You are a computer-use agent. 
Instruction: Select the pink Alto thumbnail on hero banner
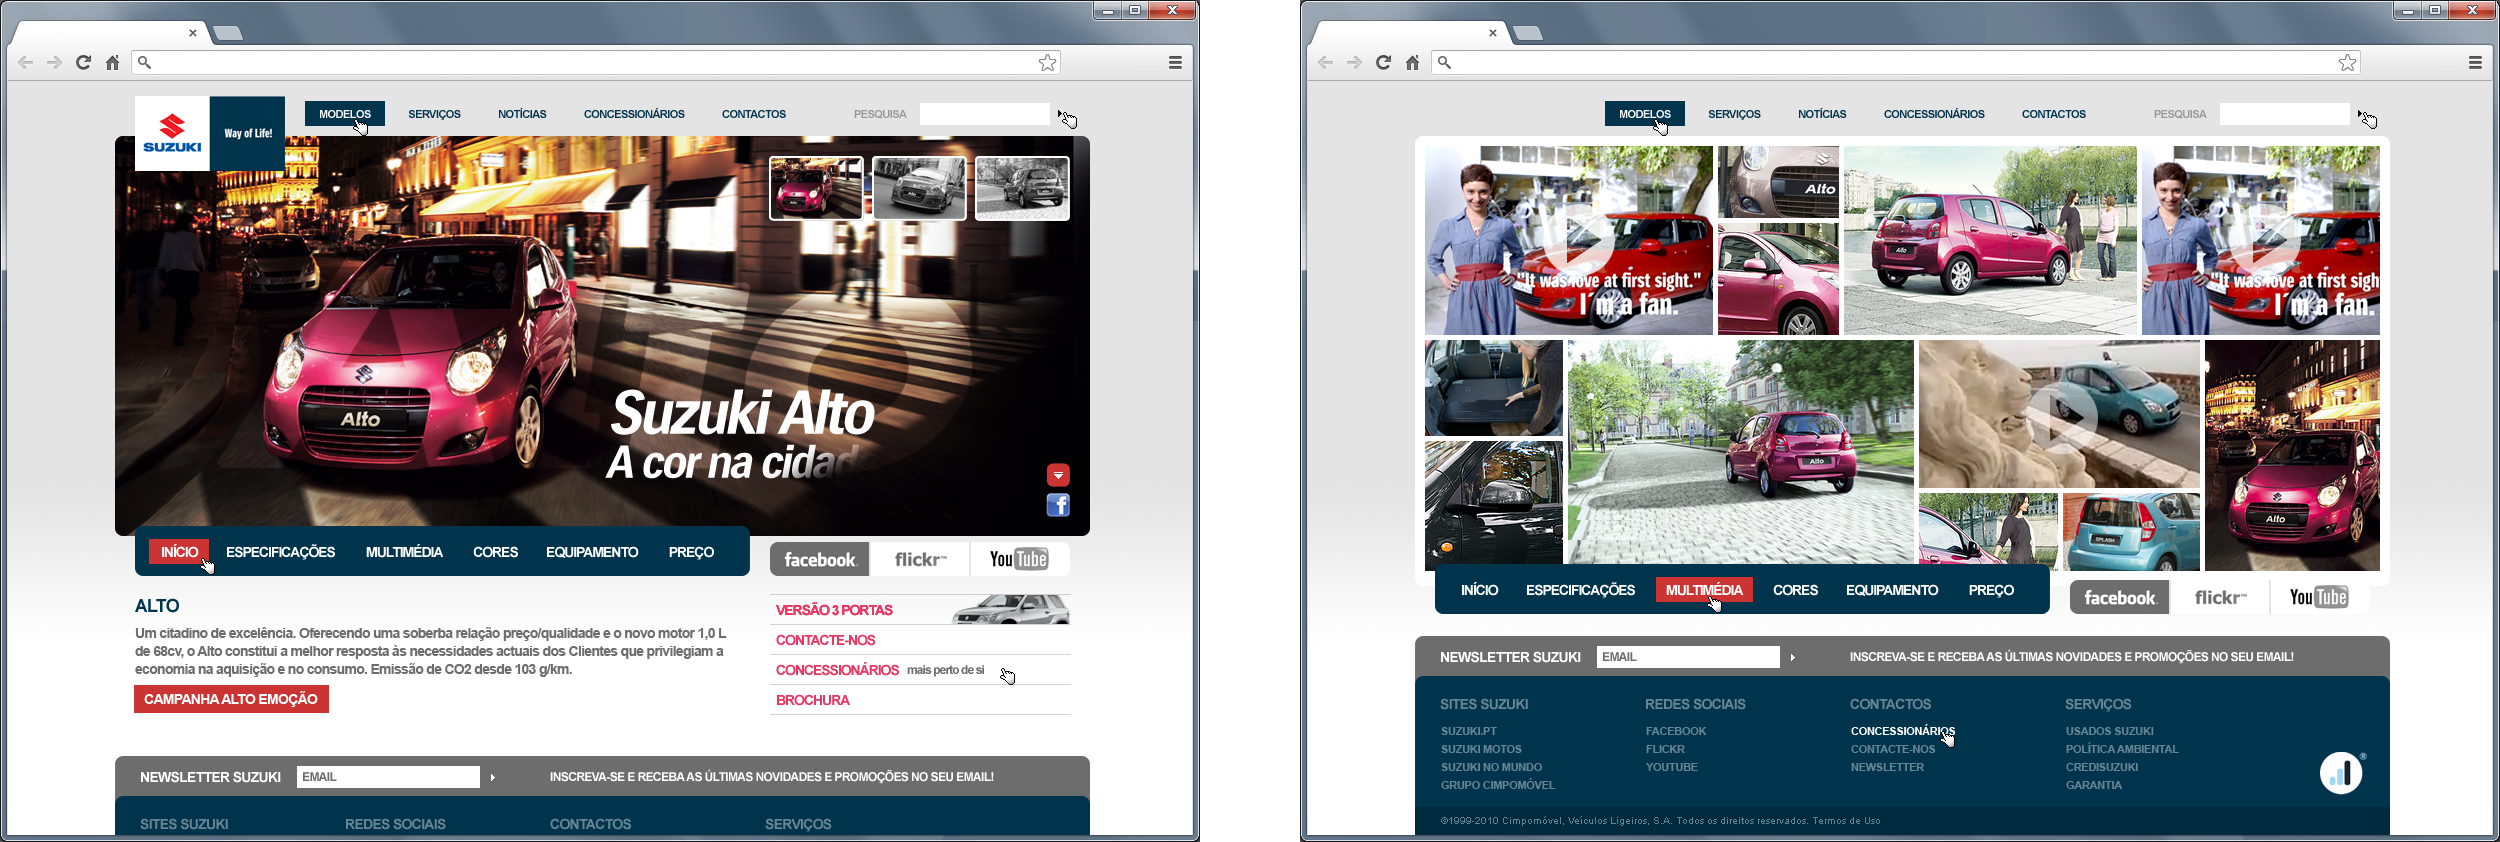coord(816,188)
